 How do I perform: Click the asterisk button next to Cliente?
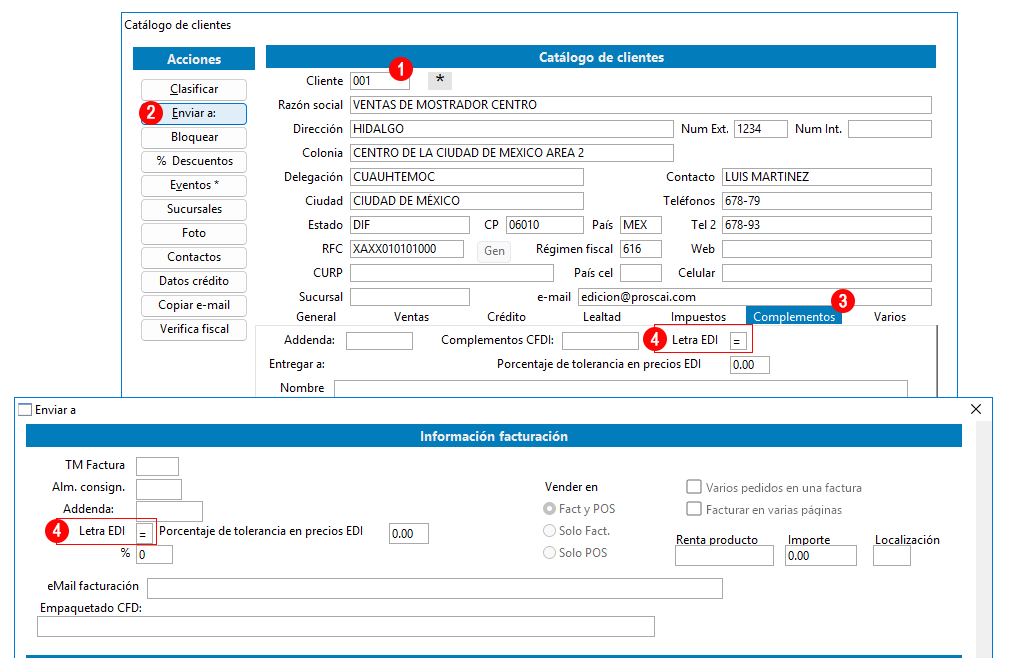click(440, 81)
